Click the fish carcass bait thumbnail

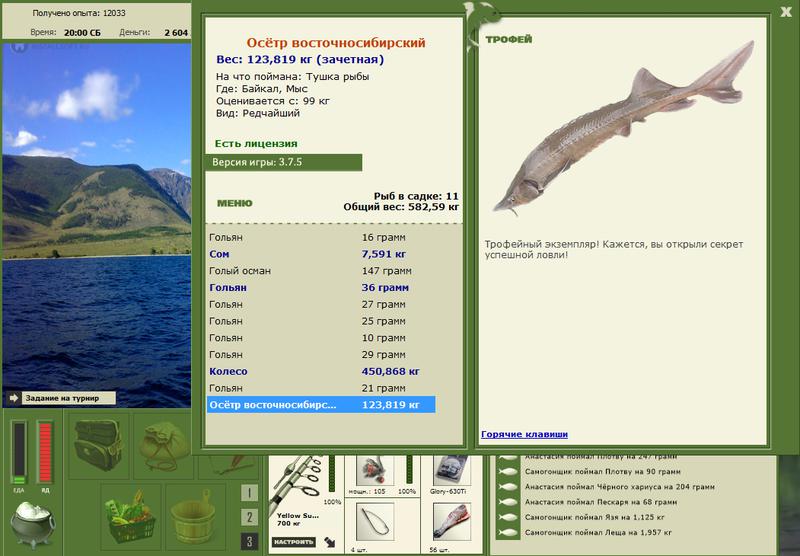tap(452, 522)
